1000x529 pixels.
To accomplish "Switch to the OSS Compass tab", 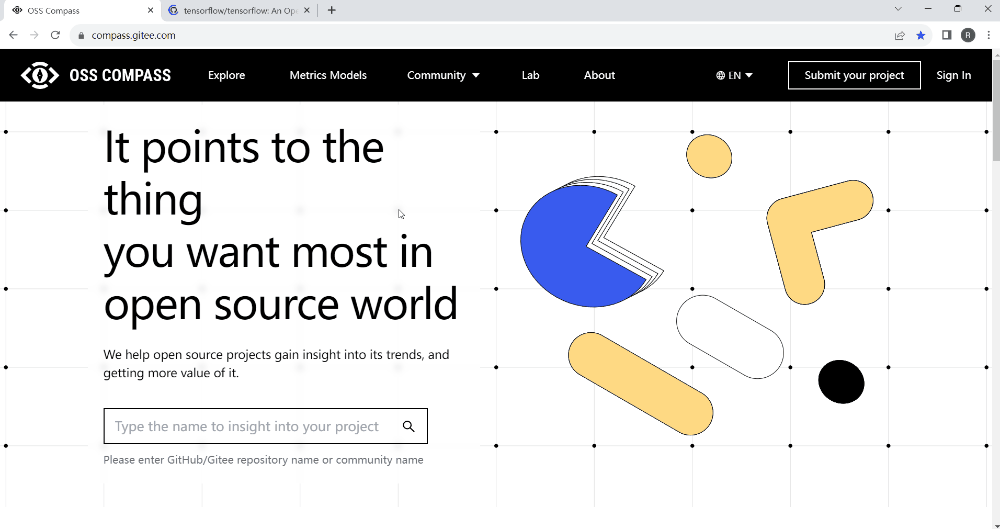I will pos(82,10).
